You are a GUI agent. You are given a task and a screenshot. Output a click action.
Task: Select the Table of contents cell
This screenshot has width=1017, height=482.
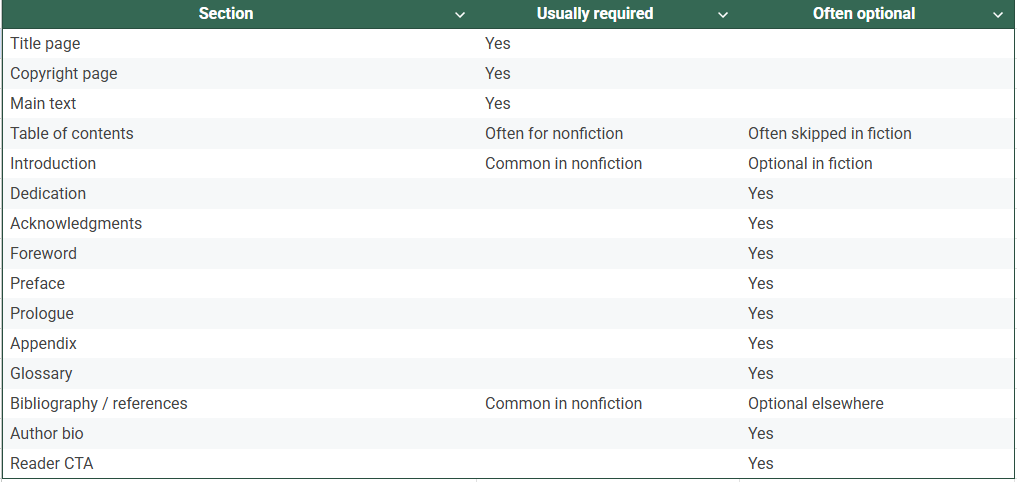click(72, 134)
